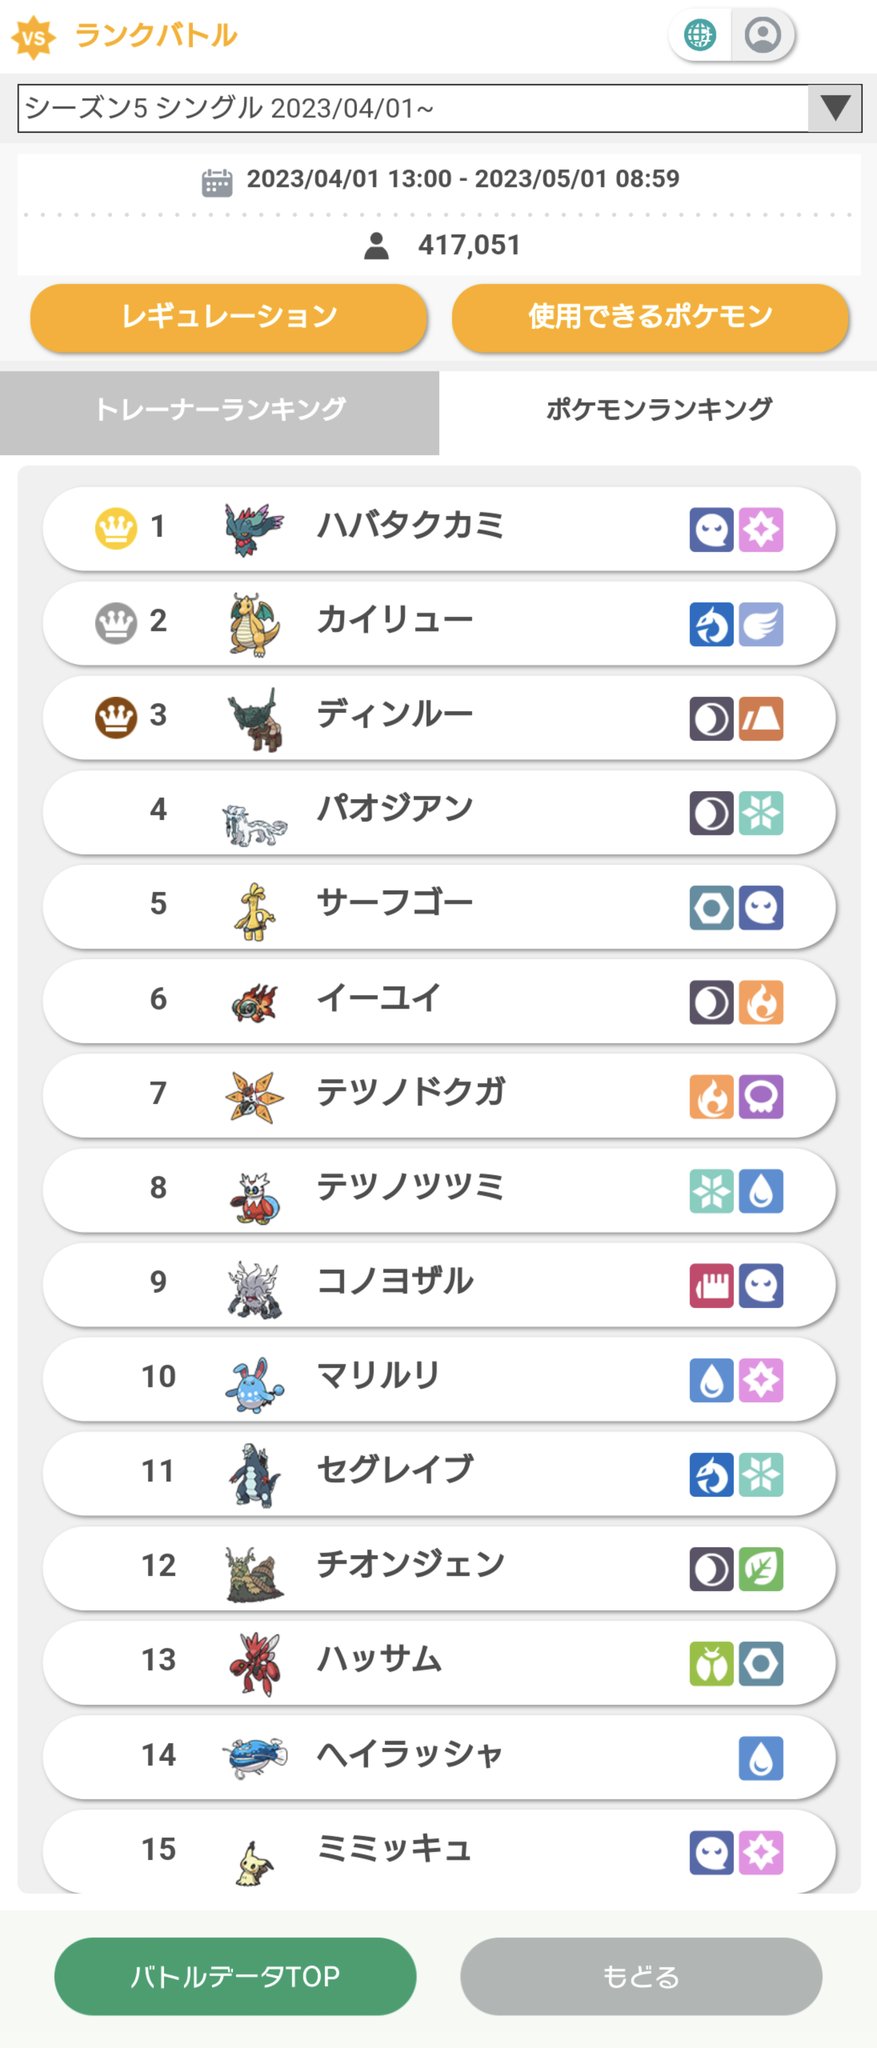Click the Fighting type icon on コノヨザル
The height and width of the screenshot is (2048, 877).
pos(711,1286)
